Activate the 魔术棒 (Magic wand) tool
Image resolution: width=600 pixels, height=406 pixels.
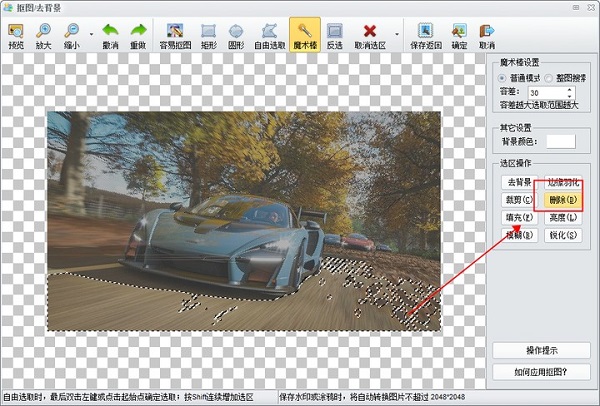pyautogui.click(x=305, y=35)
